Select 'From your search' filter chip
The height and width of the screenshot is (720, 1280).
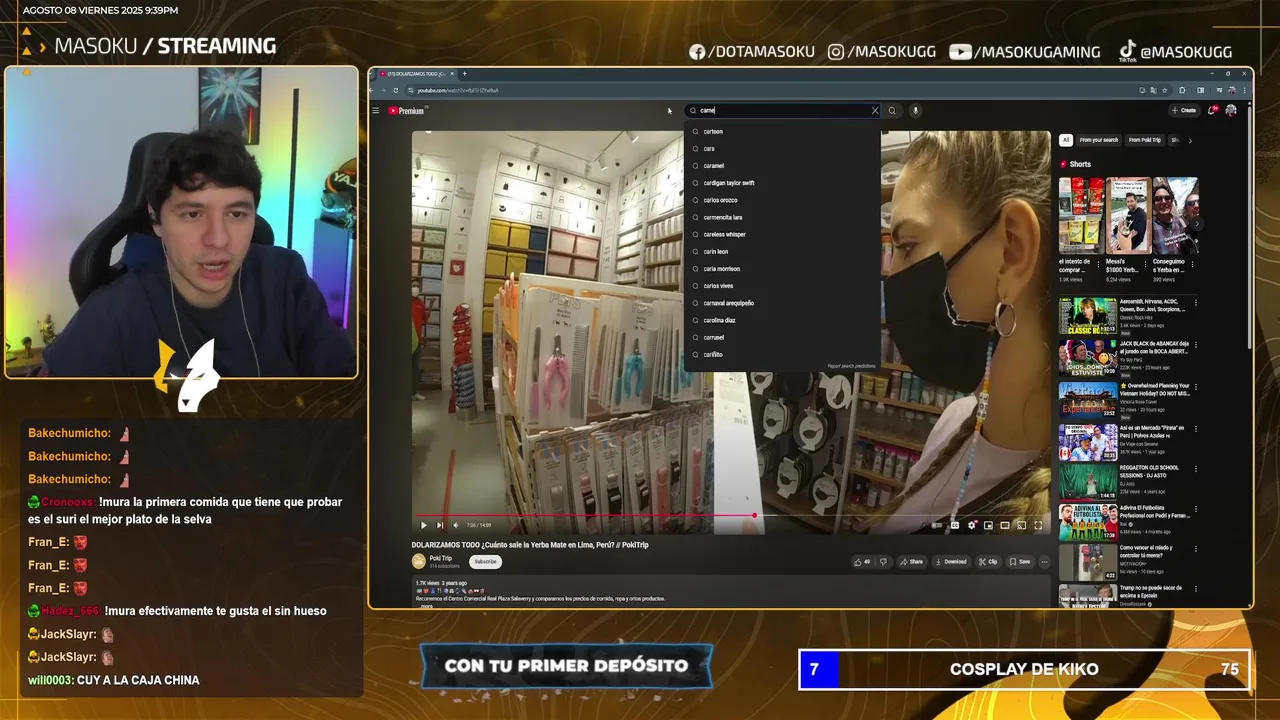(1098, 140)
